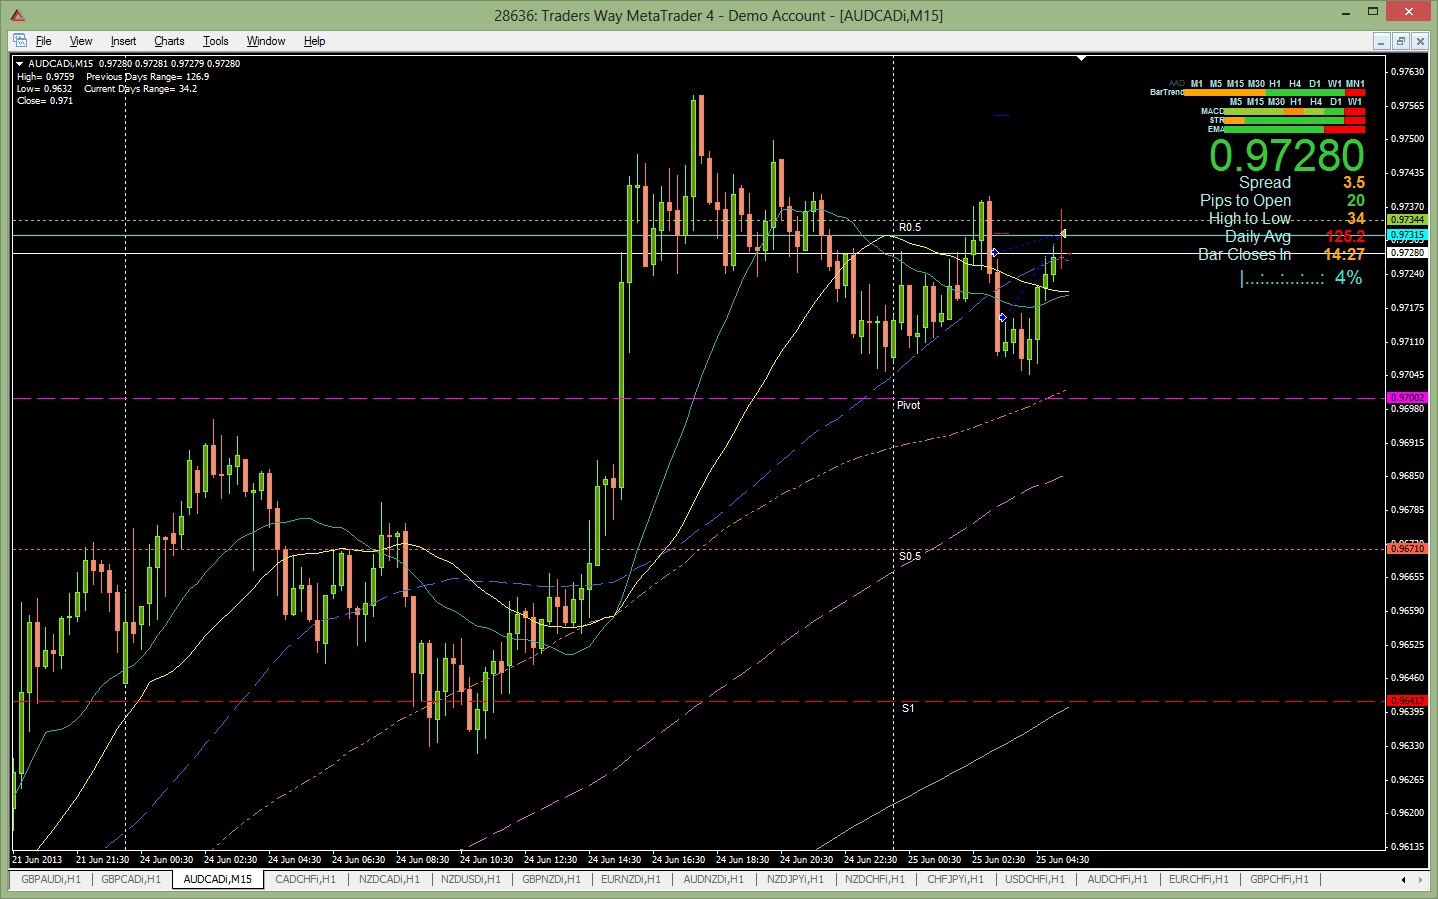The width and height of the screenshot is (1438, 899).
Task: Switch to the NZDCHFi,H1 chart tab
Action: pyautogui.click(x=875, y=880)
